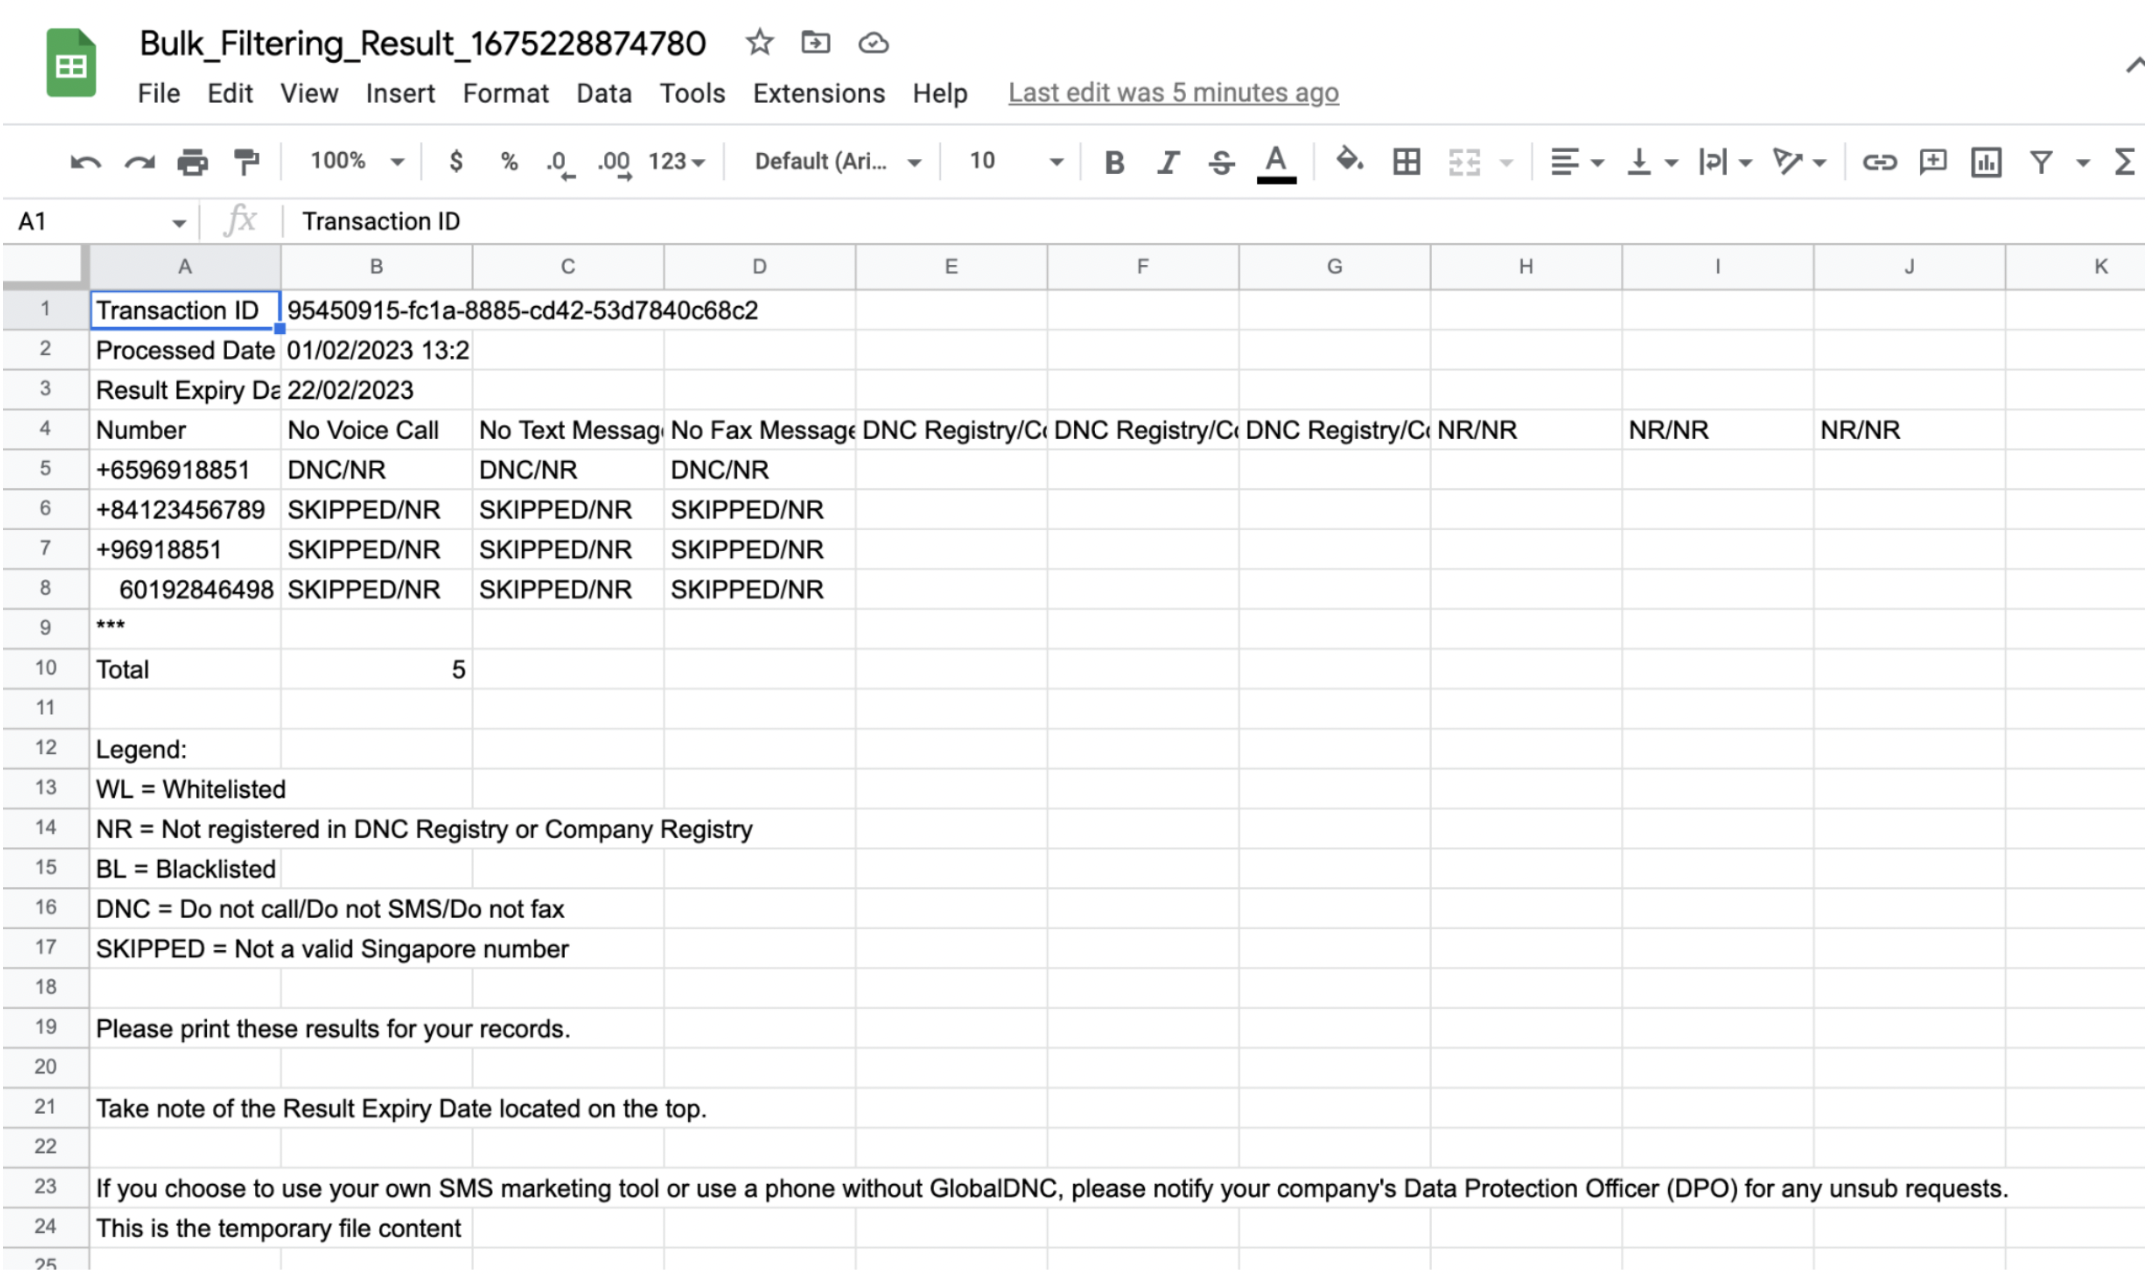Viewport: 2154px width, 1274px height.
Task: Select cell with +6596918851
Action: coord(185,470)
